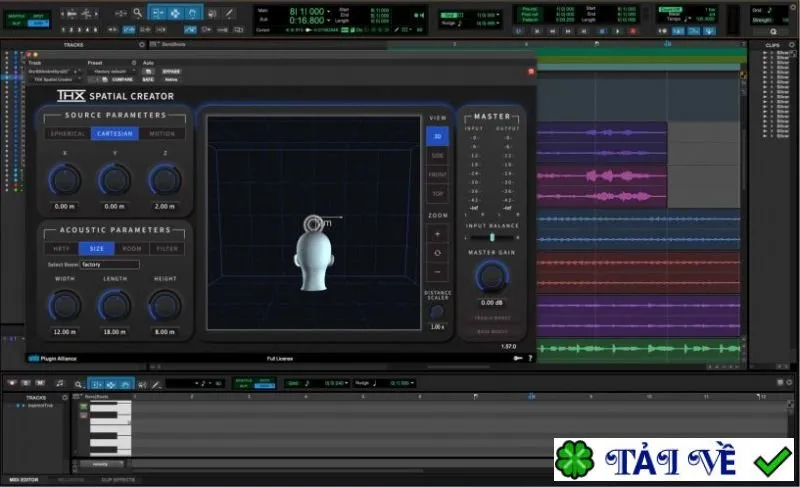800x487 pixels.
Task: Open the Clip Effects tab at bottom
Action: click(118, 480)
